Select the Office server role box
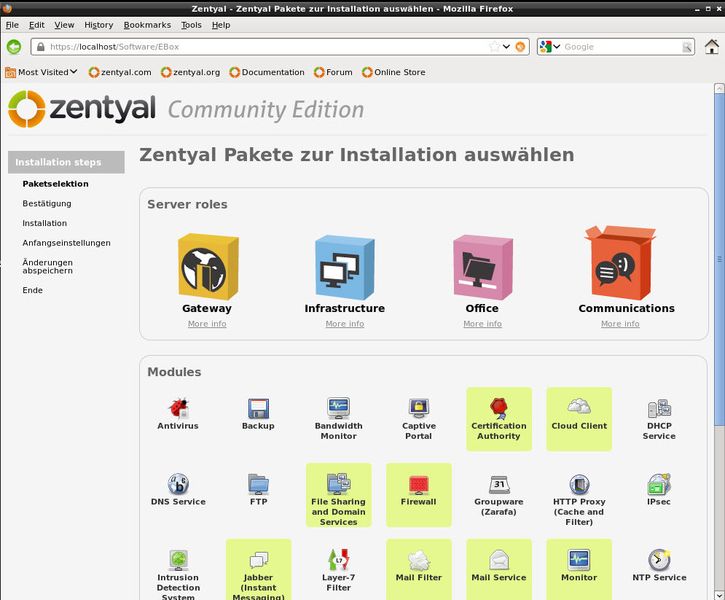 483,267
